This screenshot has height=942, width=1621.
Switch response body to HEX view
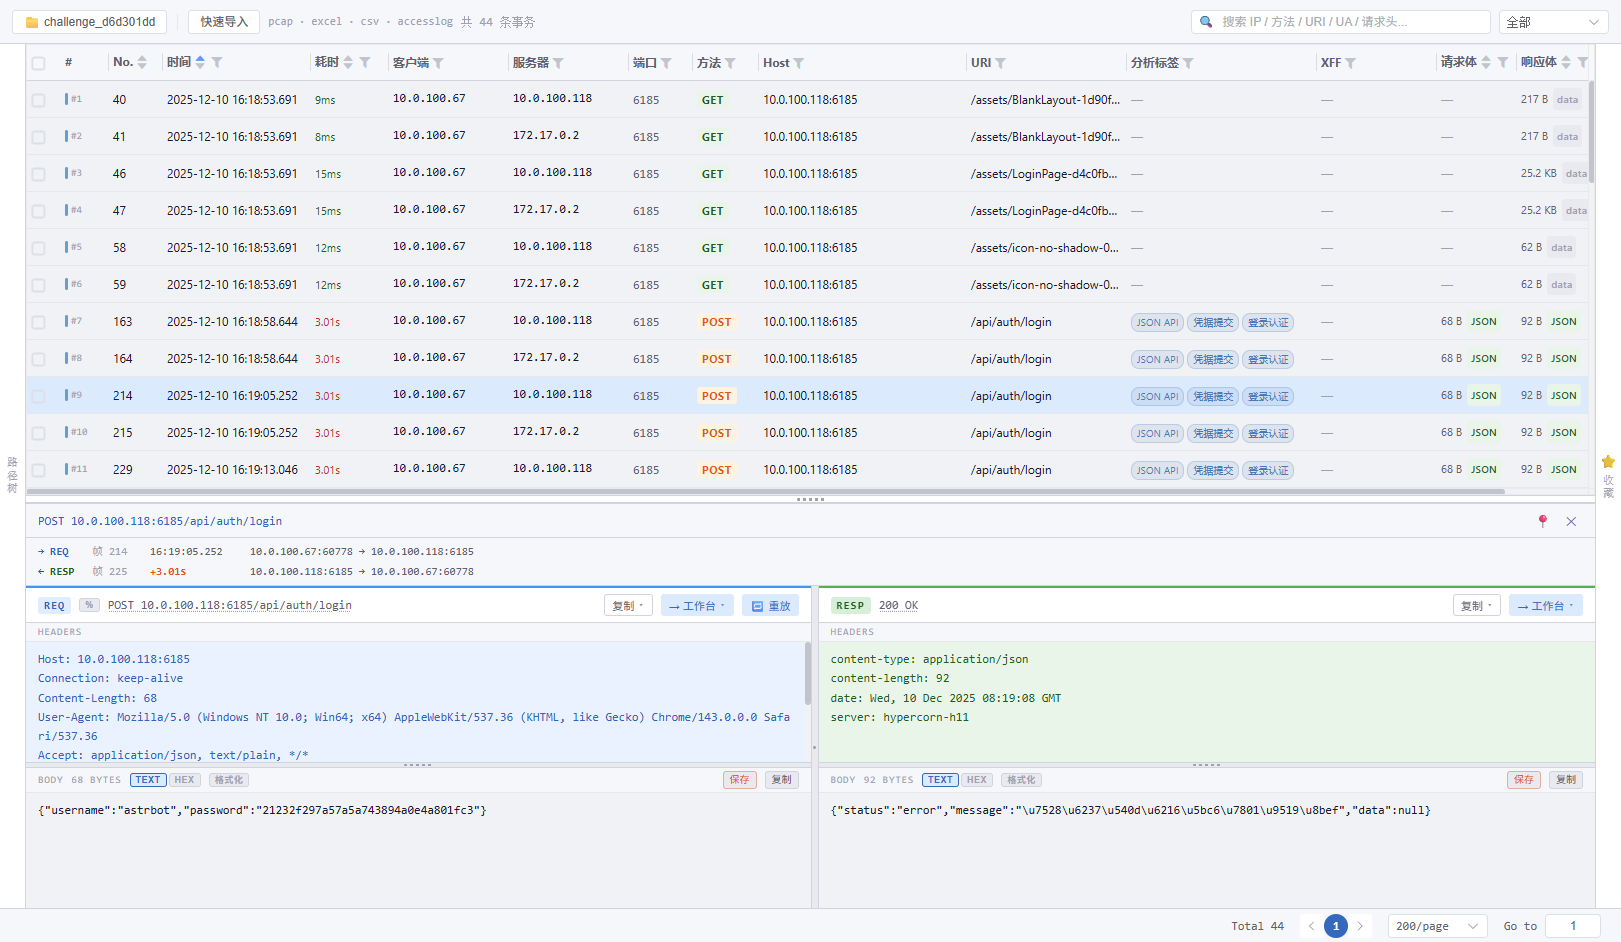tap(977, 780)
